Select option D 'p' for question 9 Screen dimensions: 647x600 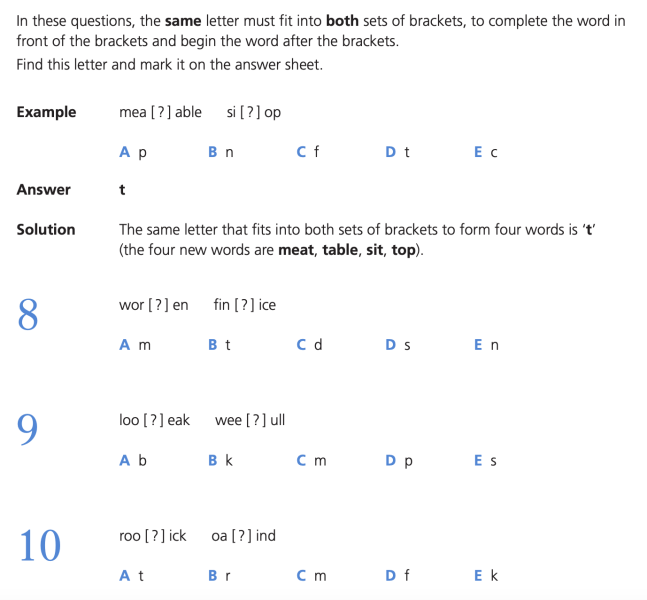tap(399, 461)
